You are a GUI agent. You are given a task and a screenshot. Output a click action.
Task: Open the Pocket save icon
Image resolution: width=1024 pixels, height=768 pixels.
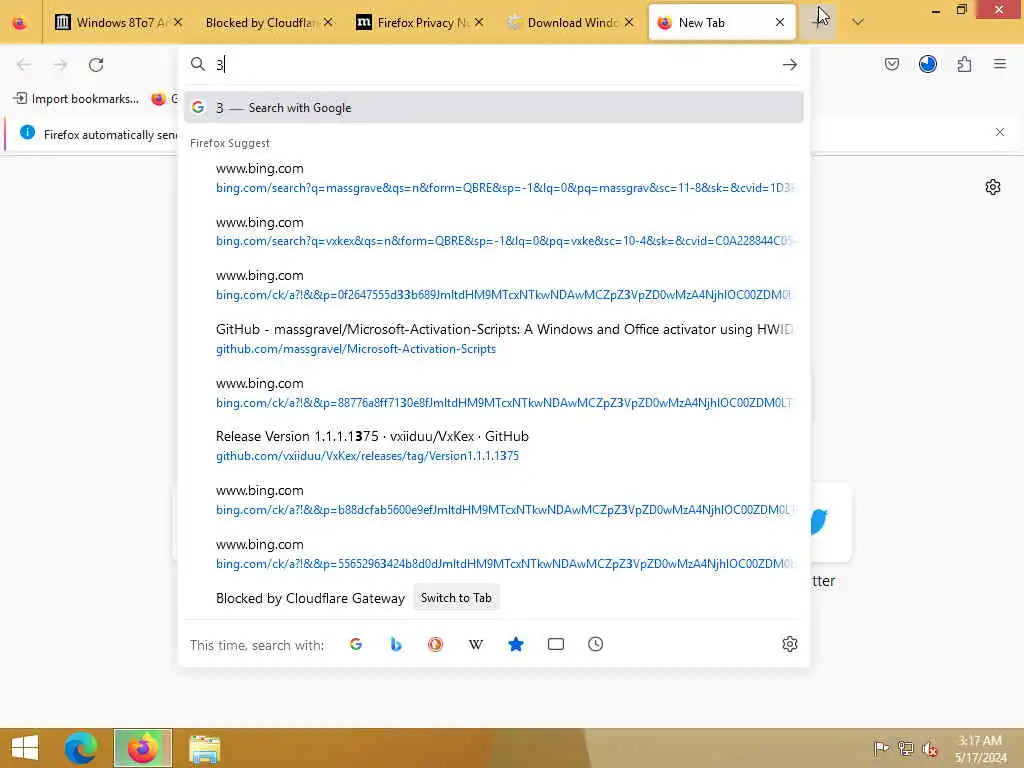tap(892, 65)
